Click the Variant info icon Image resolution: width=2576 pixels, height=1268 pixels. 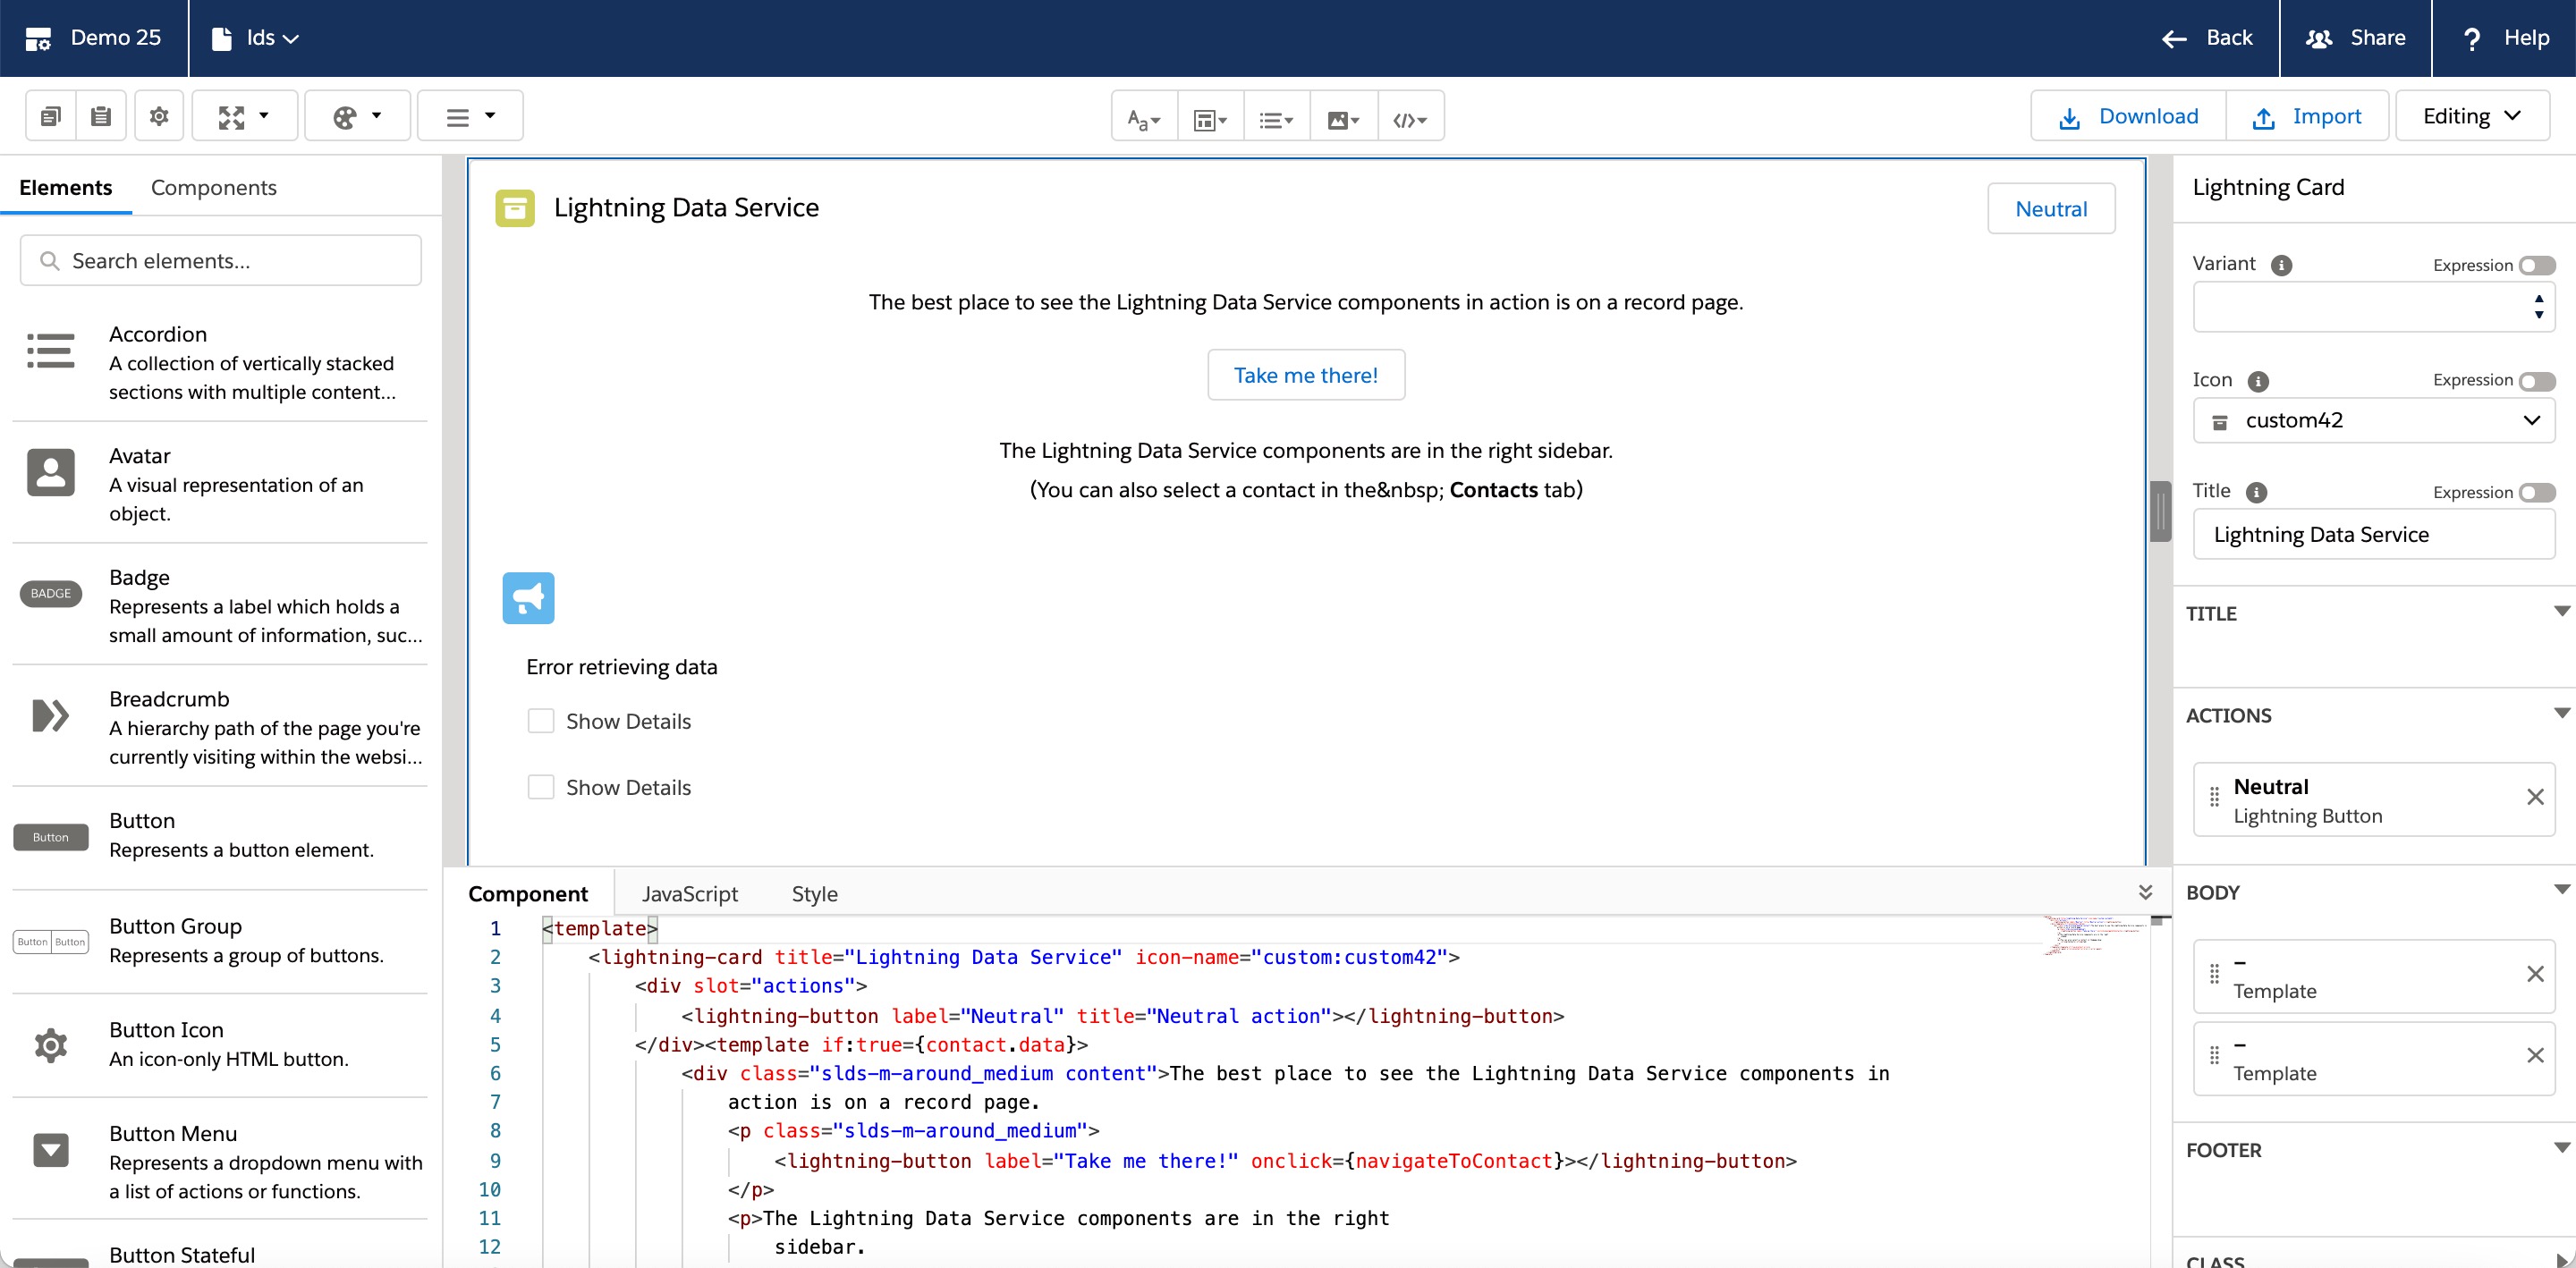(x=2281, y=265)
